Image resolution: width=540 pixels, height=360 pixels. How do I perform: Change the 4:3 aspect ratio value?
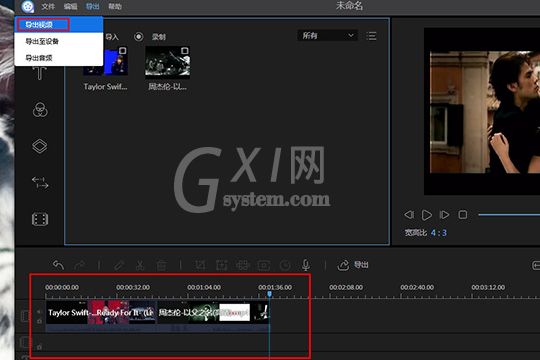(438, 233)
